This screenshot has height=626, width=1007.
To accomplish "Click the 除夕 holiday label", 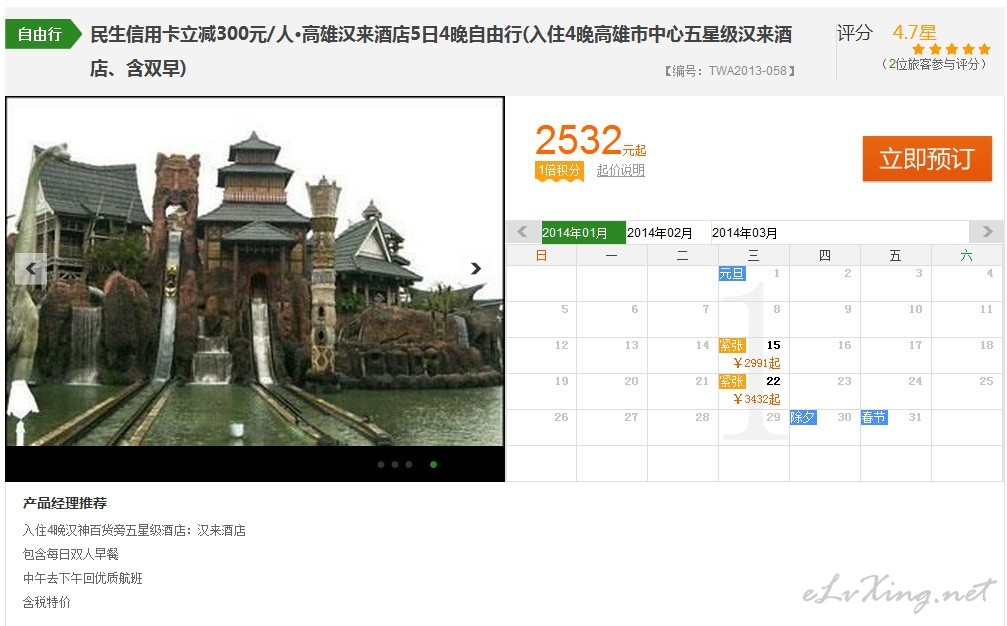I will pyautogui.click(x=803, y=417).
